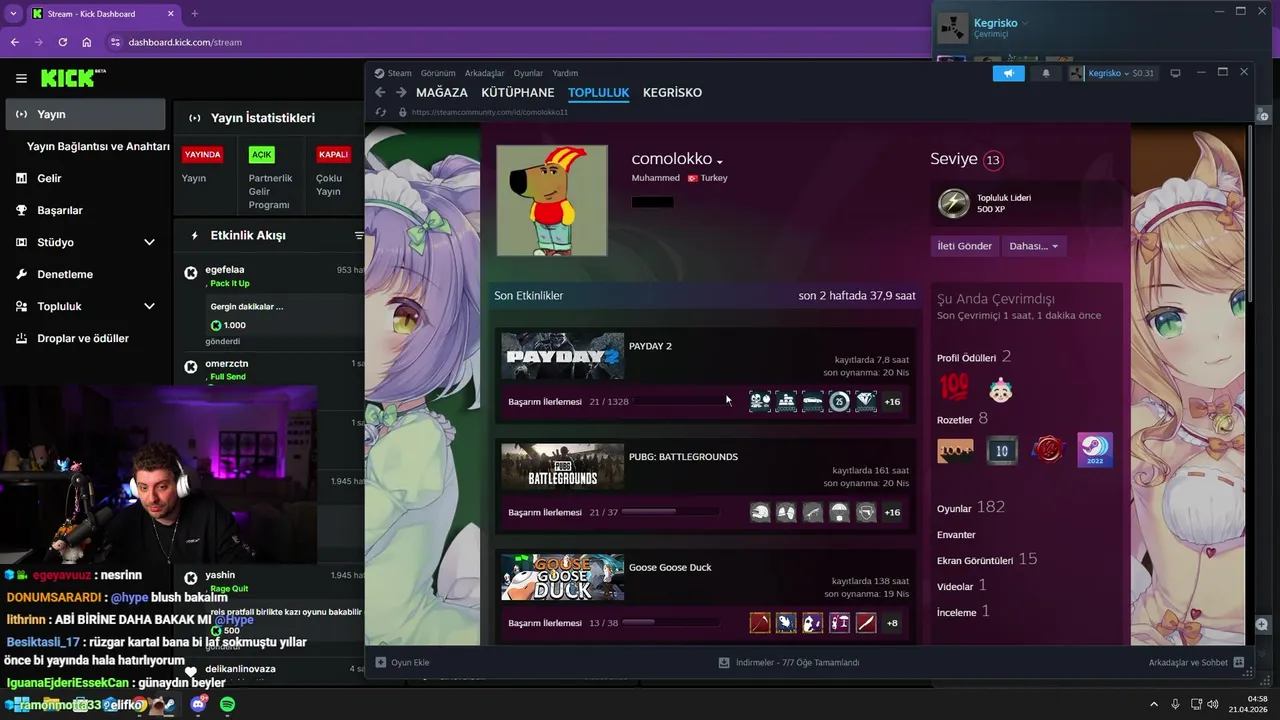
Task: Open the Yardım menu in Steam
Action: coord(565,73)
